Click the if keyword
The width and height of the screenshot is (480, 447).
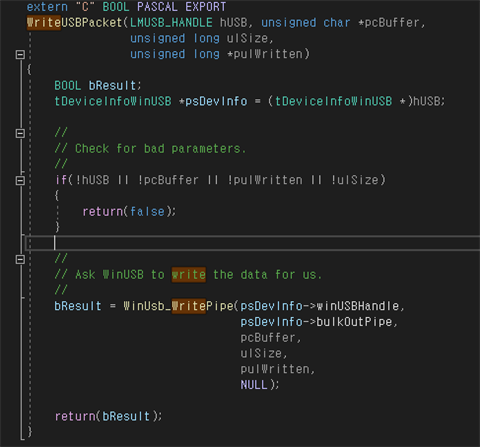pos(61,180)
